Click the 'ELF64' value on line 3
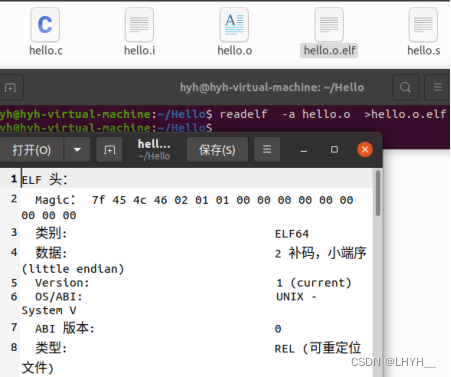Screen dimensions: 451x377 coord(292,234)
